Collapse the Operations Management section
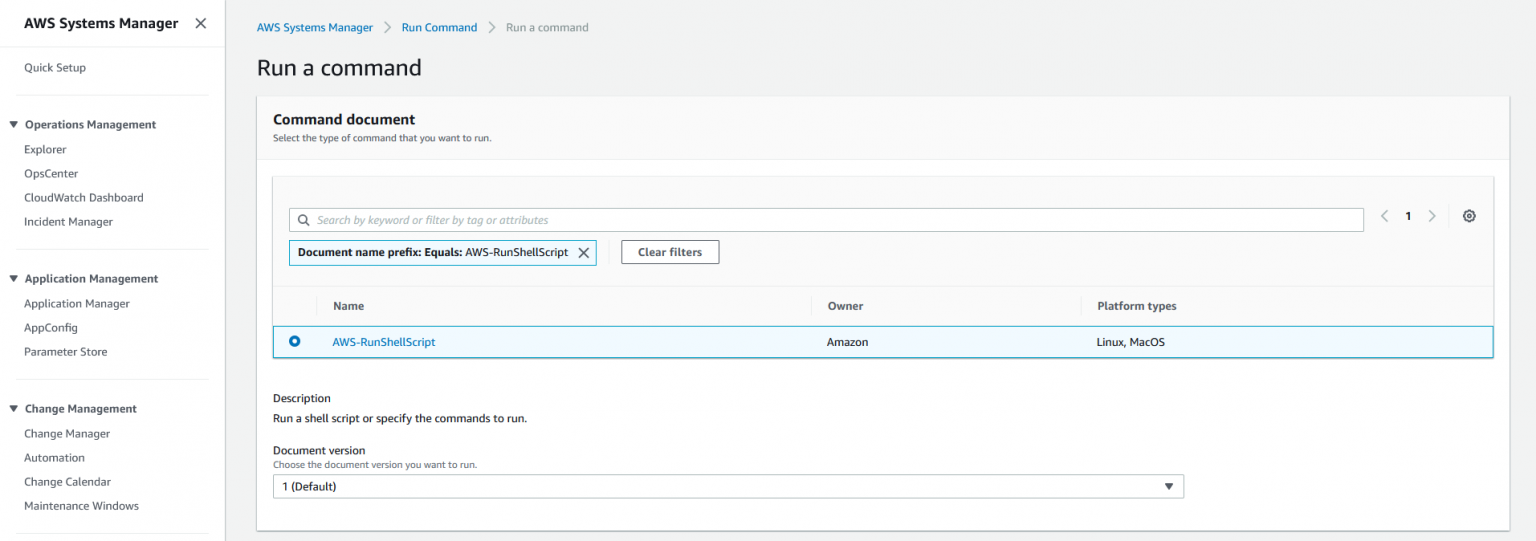This screenshot has height=541, width=1536. [x=14, y=125]
